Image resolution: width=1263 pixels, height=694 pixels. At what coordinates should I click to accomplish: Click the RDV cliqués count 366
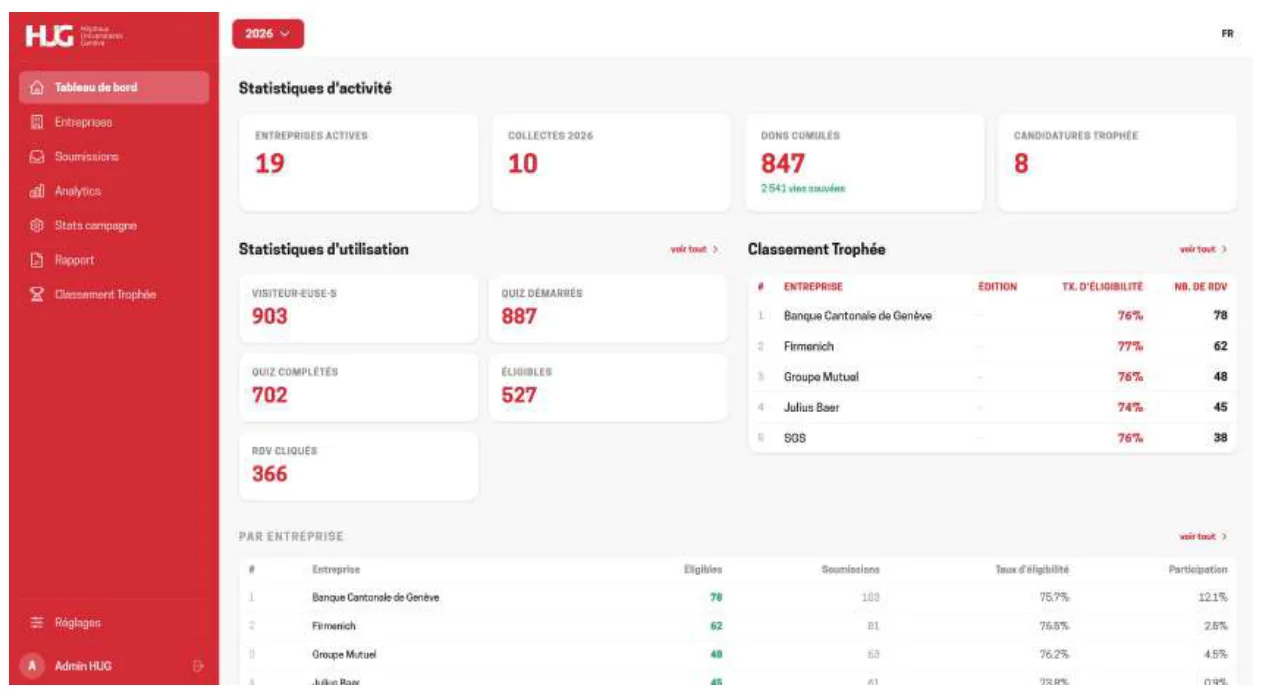270,474
